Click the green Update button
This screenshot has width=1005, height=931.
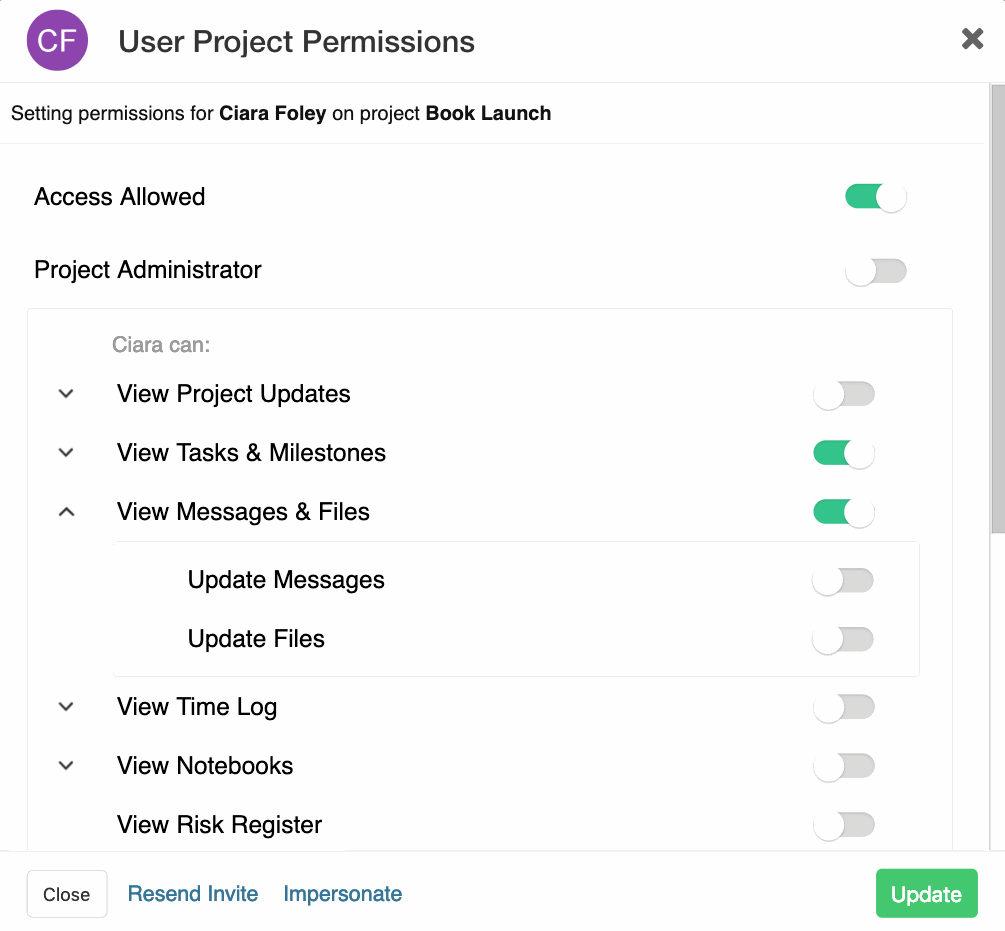(x=926, y=894)
